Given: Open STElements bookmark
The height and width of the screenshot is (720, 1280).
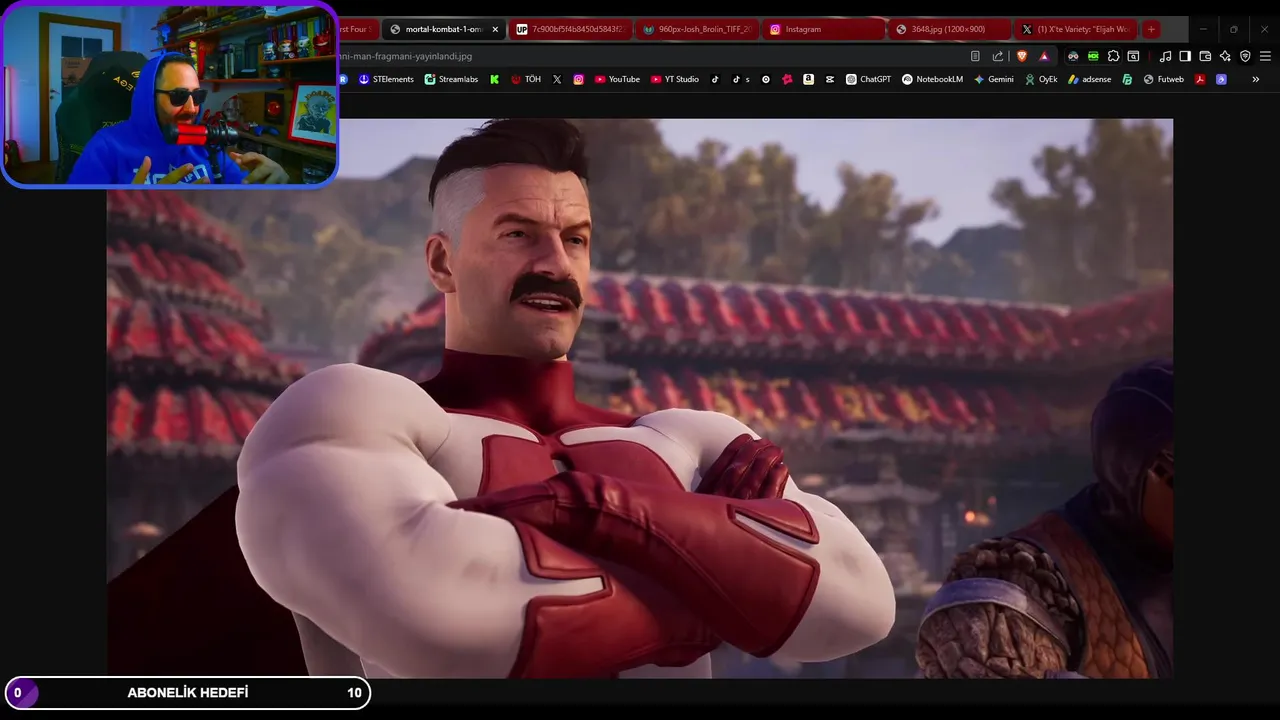Looking at the screenshot, I should click(386, 79).
